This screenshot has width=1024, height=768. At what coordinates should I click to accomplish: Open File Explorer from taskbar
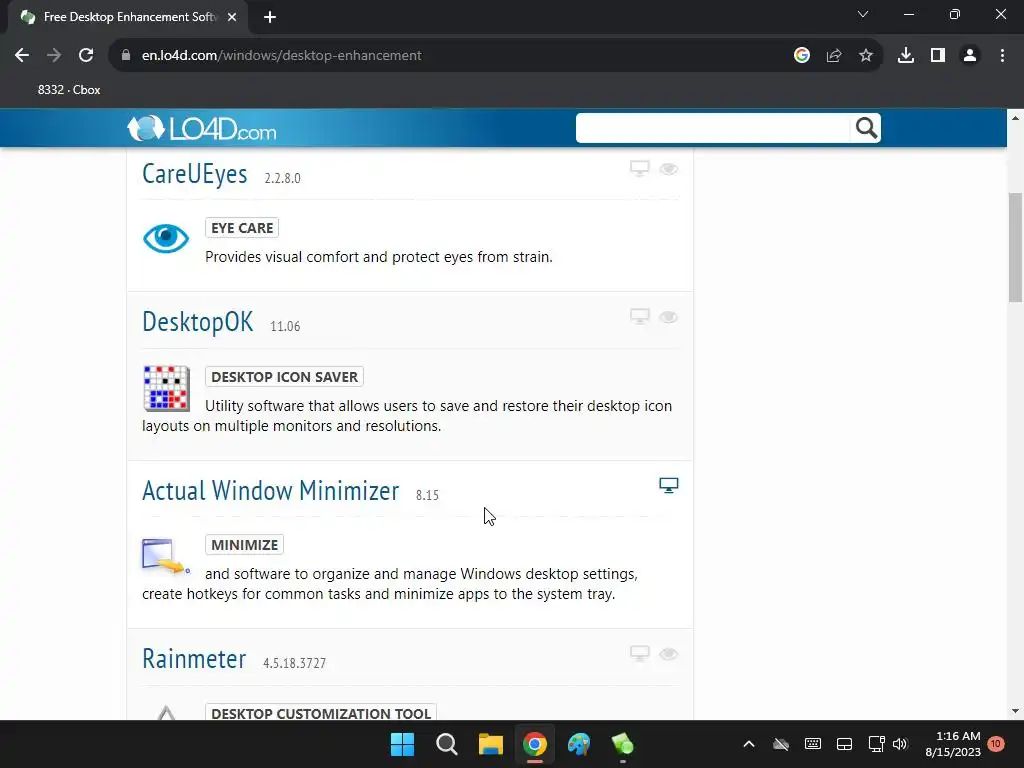click(x=490, y=744)
